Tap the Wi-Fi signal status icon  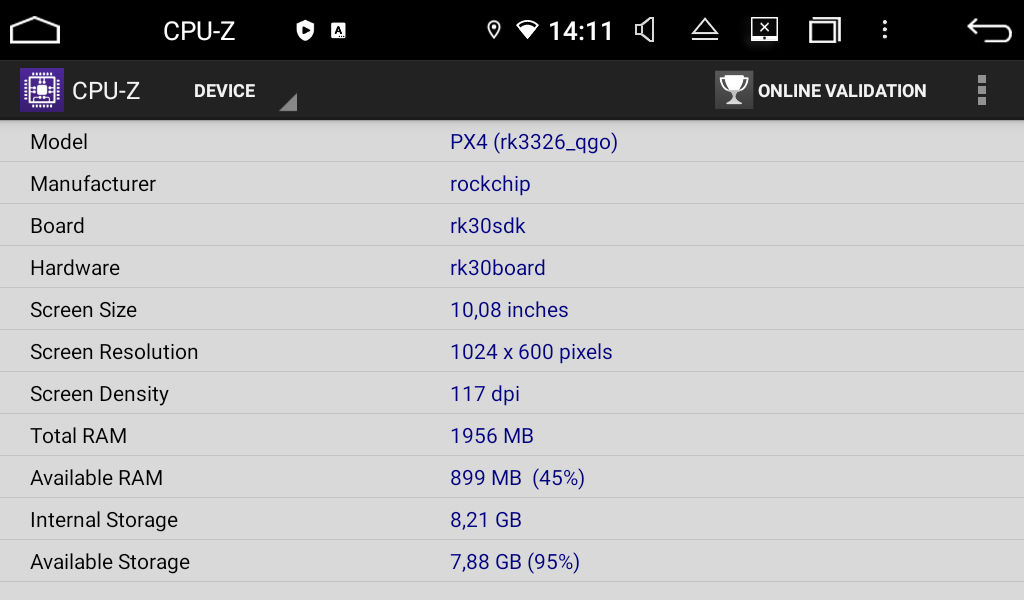(527, 30)
